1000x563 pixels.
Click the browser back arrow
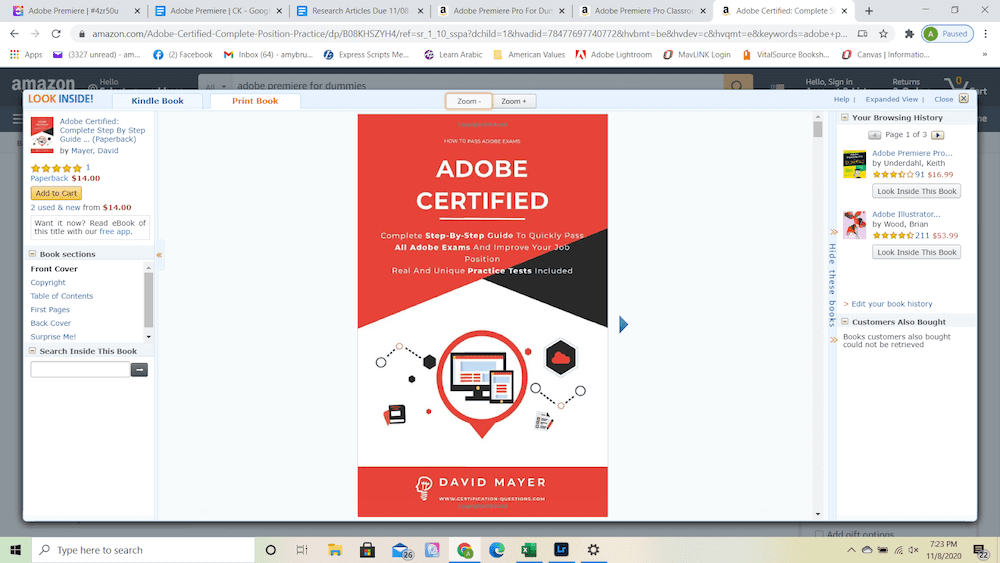[14, 34]
